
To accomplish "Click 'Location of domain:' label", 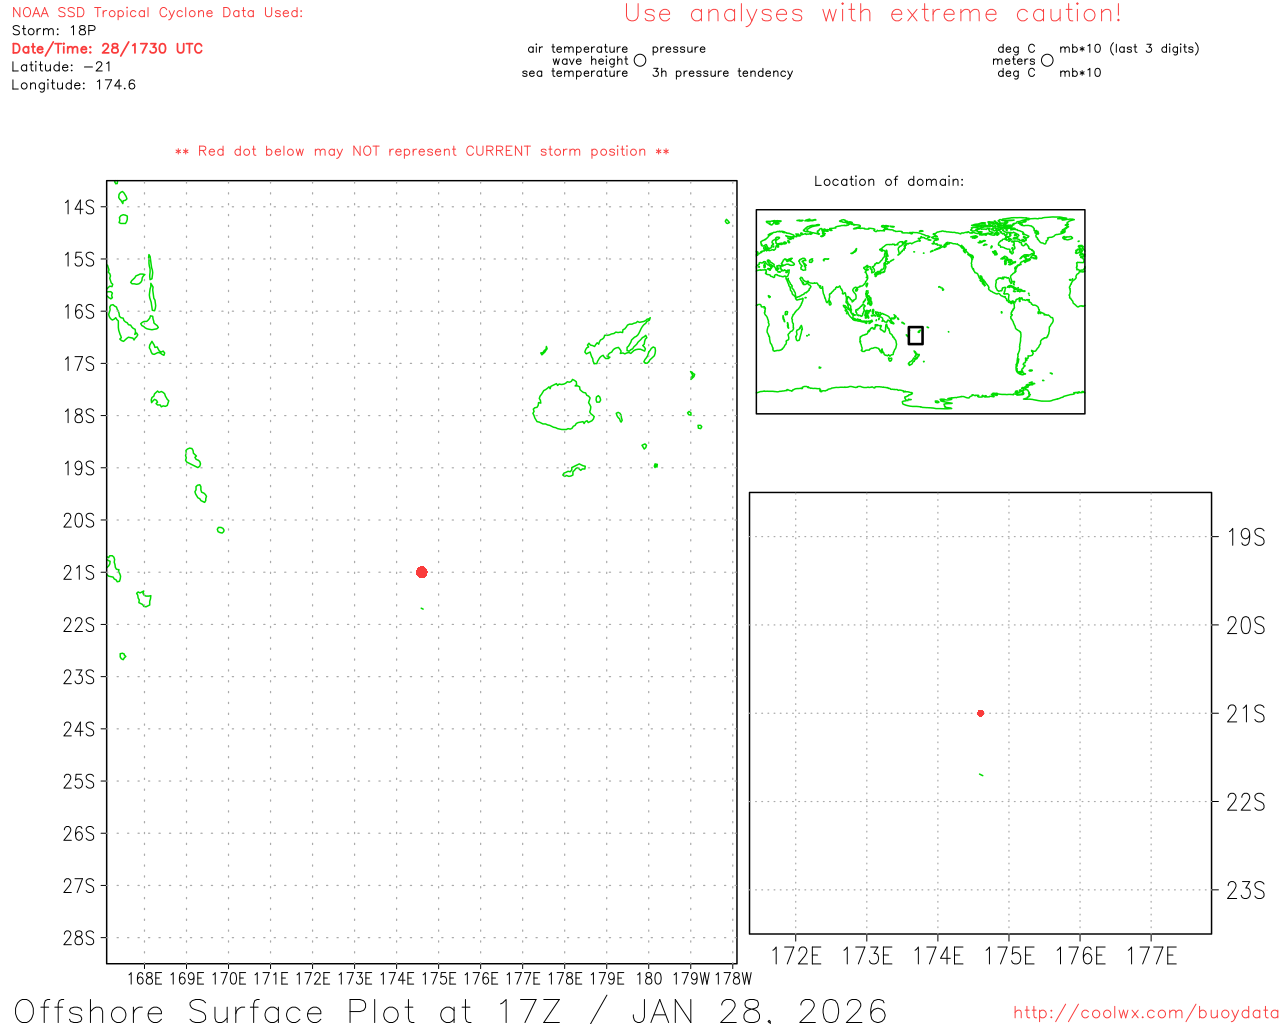I will pos(889,181).
